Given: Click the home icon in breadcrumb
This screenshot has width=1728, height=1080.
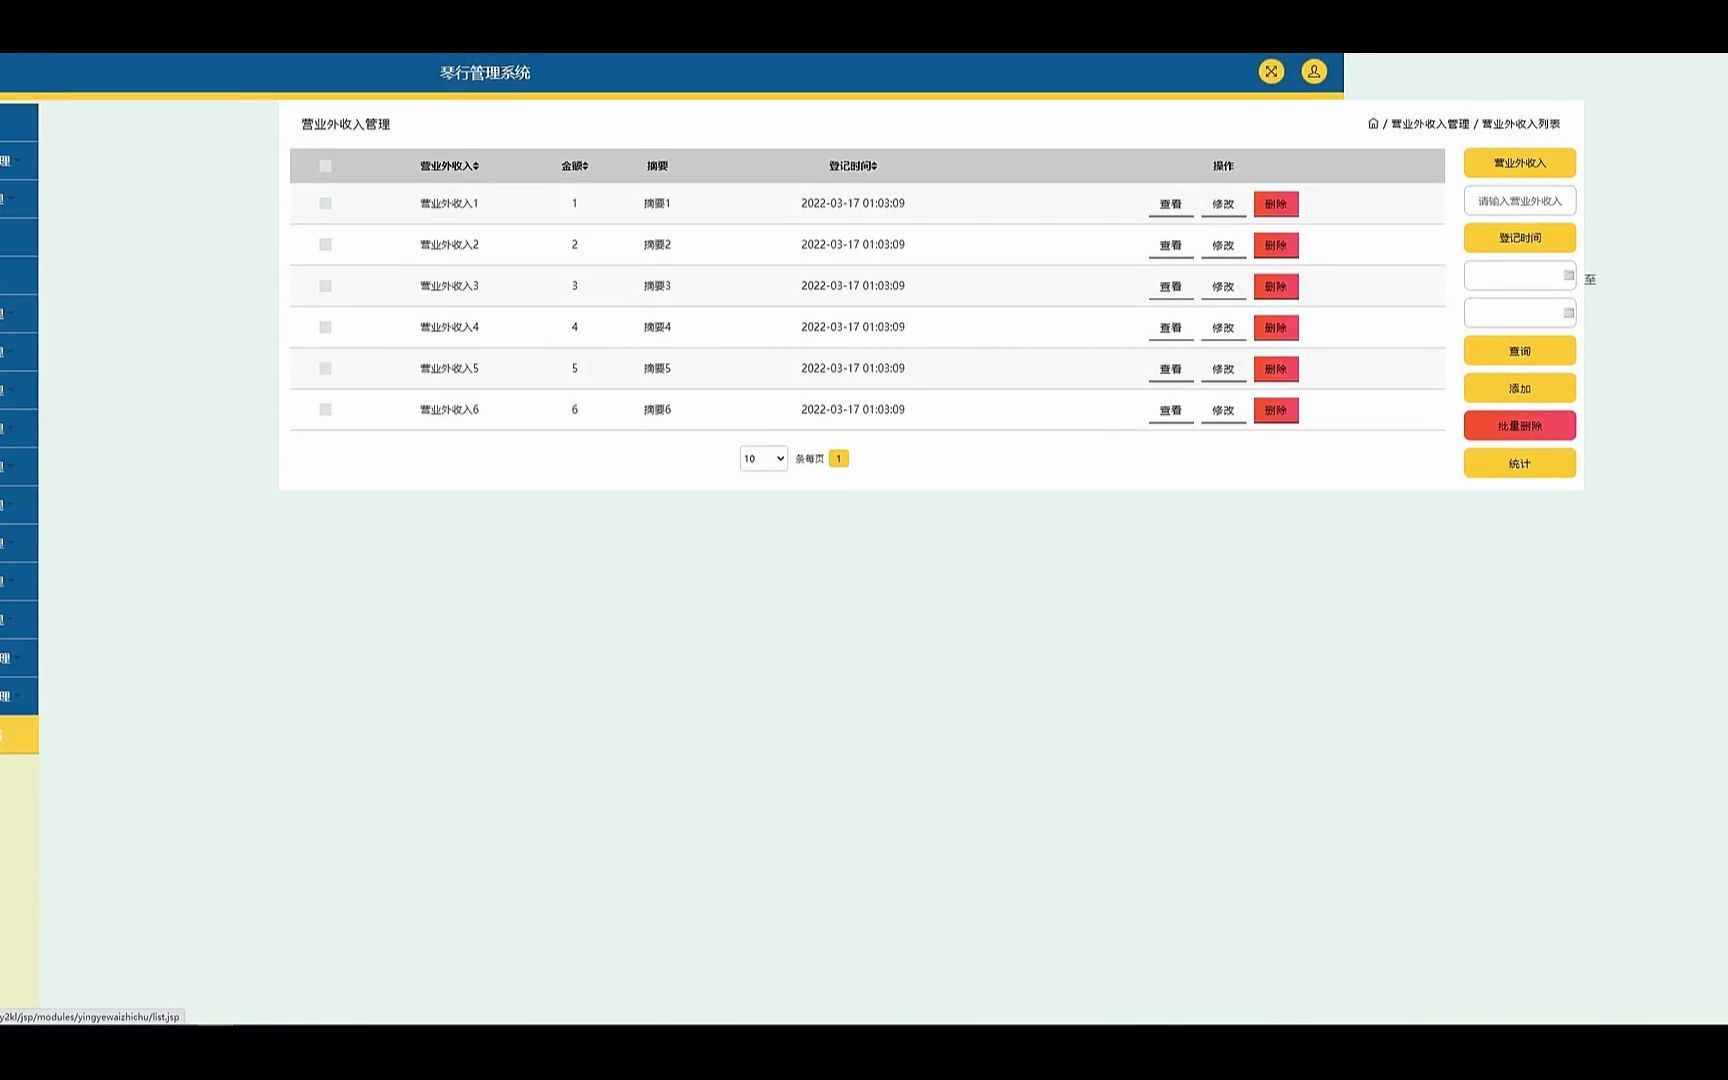Looking at the screenshot, I should tap(1373, 124).
